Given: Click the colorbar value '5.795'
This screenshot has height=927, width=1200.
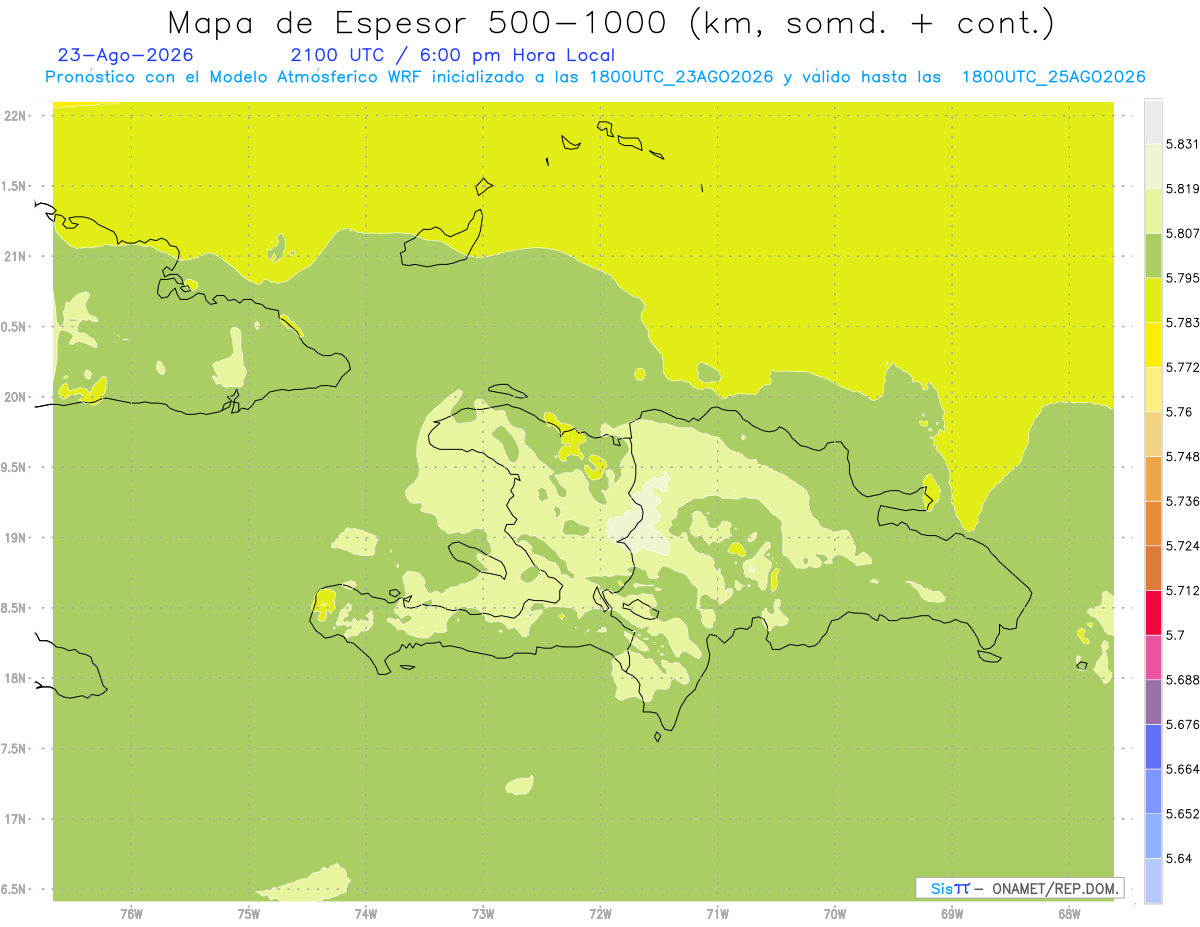Looking at the screenshot, I should (x=1182, y=278).
